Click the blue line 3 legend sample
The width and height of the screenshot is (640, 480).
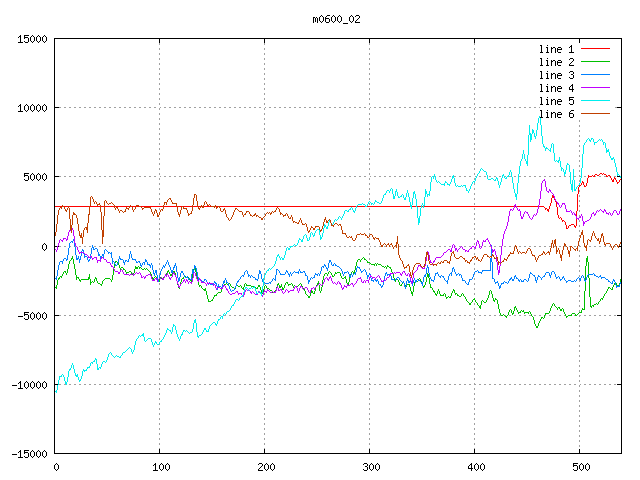click(595, 75)
